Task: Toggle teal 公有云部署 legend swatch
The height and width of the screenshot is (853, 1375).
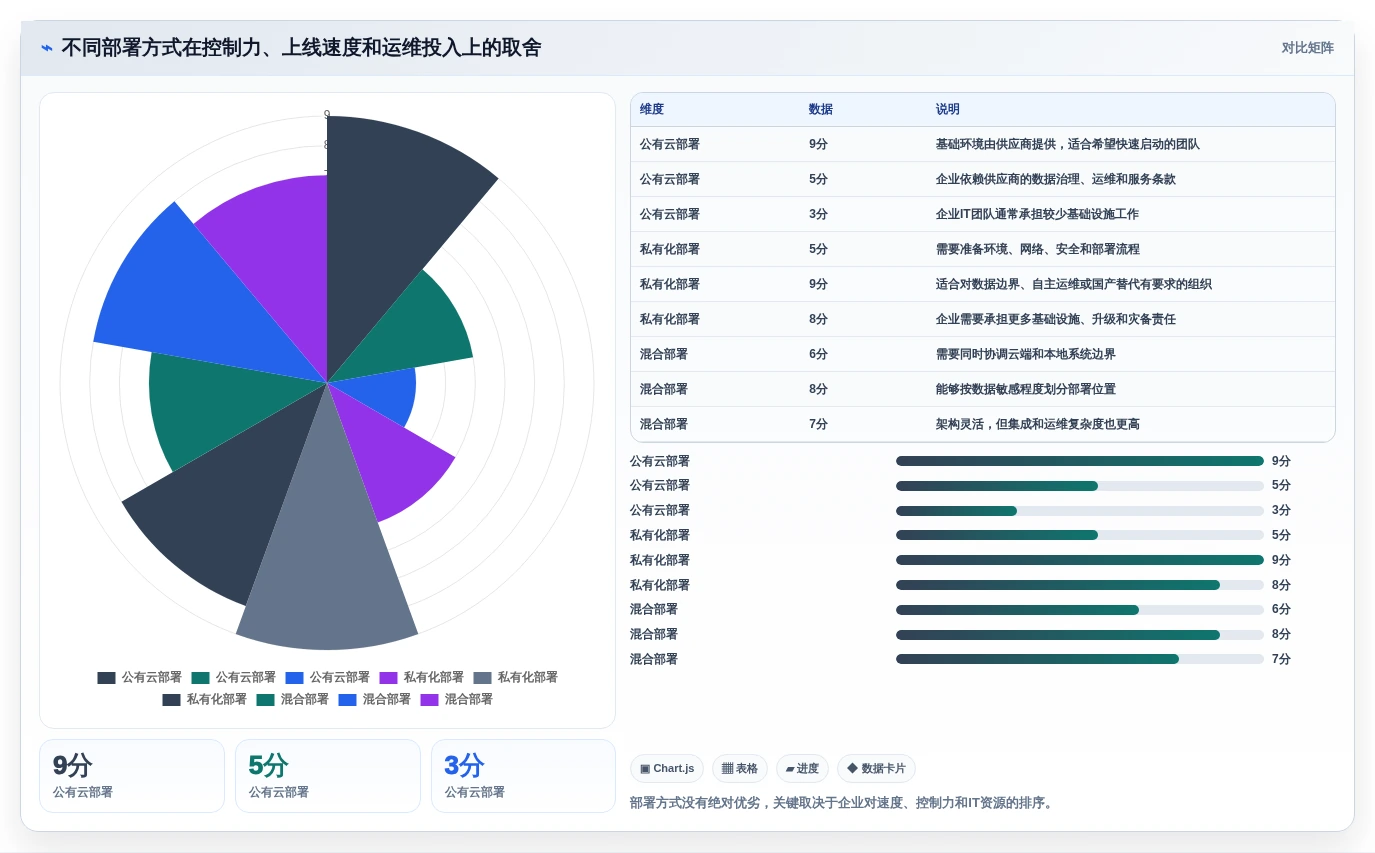Action: coord(200,678)
